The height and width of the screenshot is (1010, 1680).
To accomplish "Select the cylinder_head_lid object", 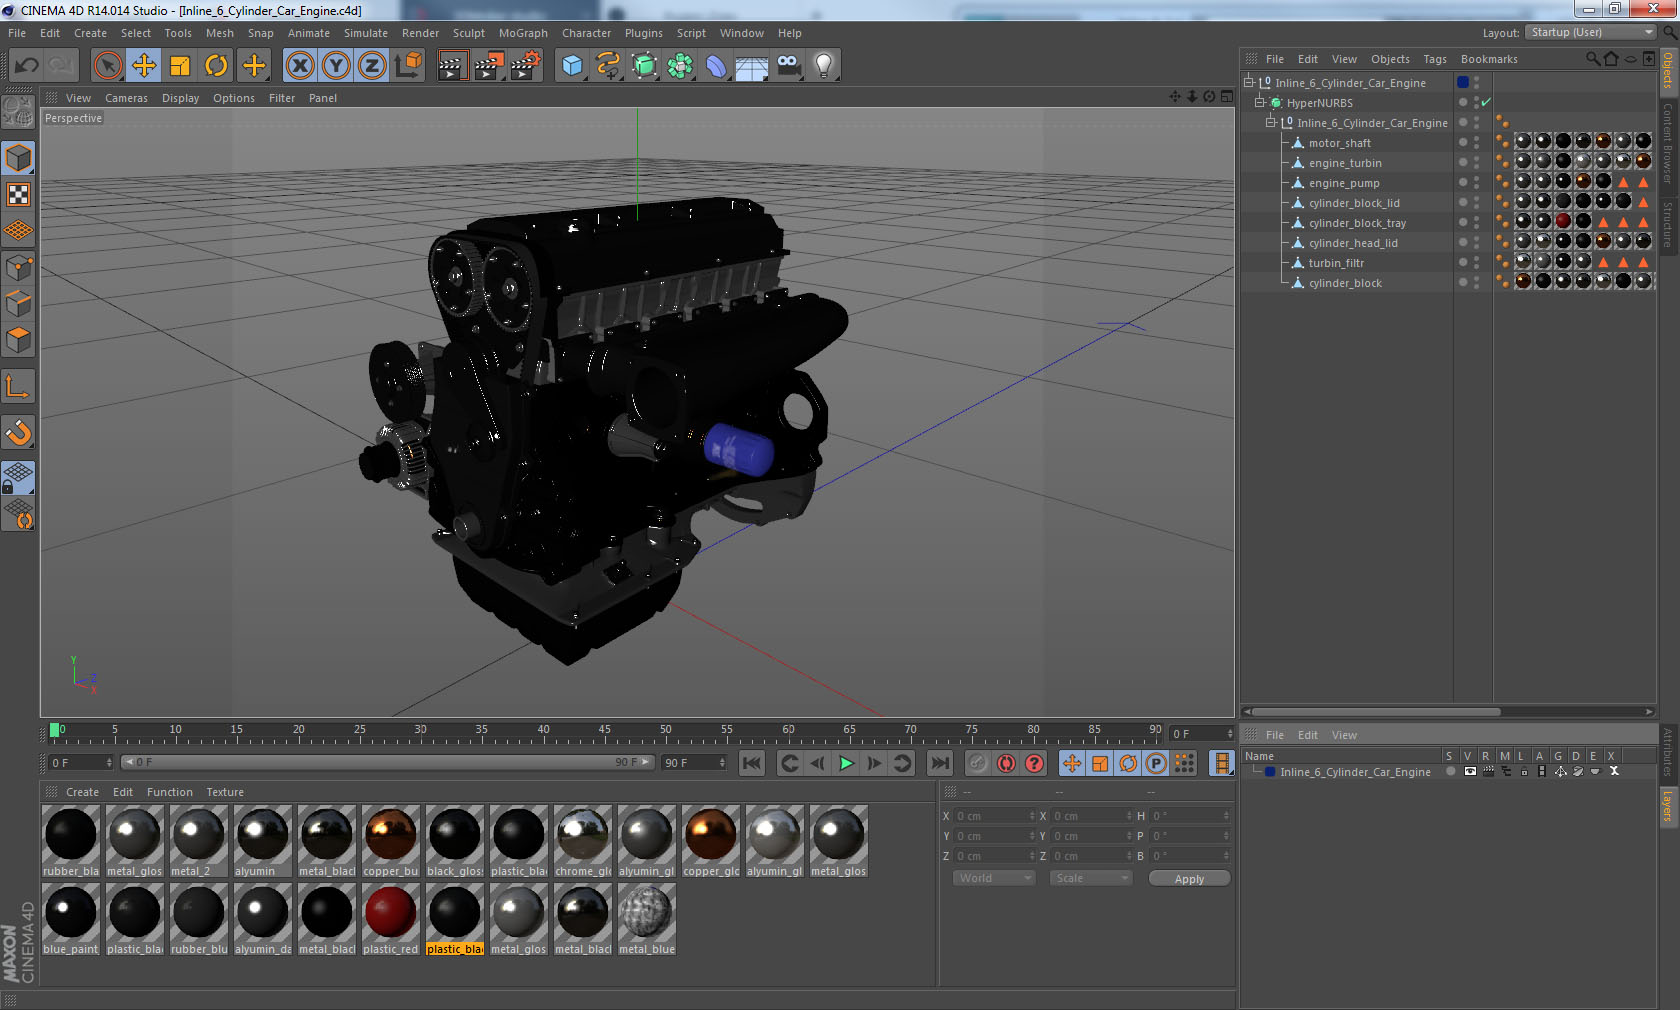I will click(x=1353, y=243).
